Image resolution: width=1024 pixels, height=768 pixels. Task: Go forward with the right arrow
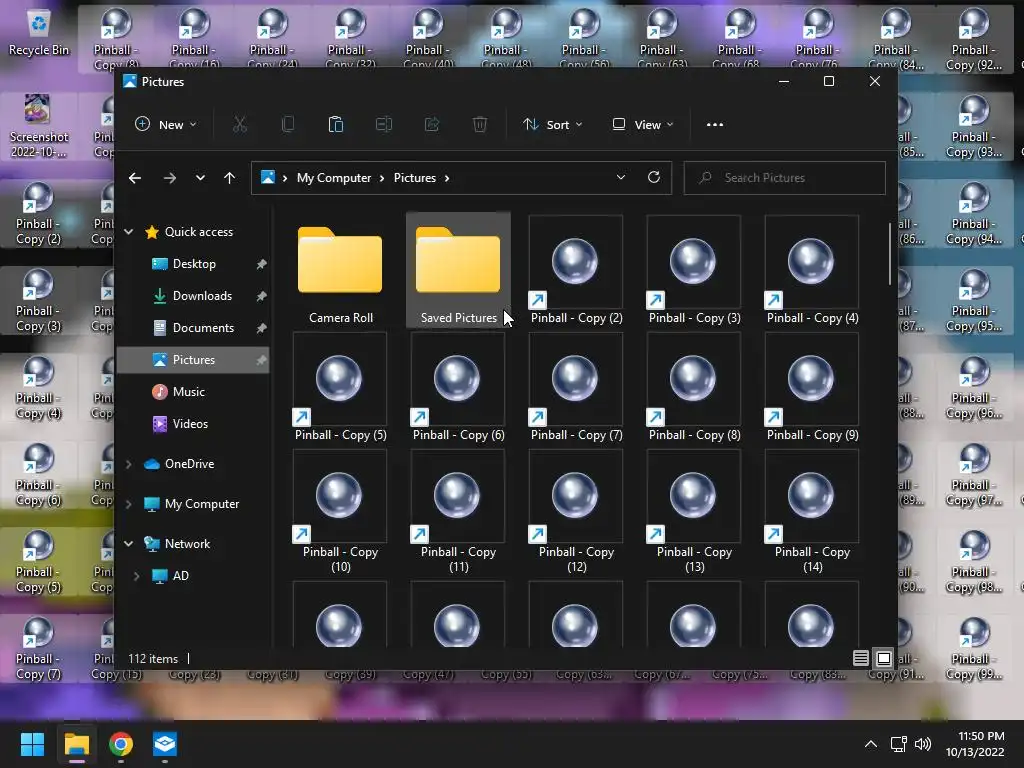pyautogui.click(x=170, y=178)
